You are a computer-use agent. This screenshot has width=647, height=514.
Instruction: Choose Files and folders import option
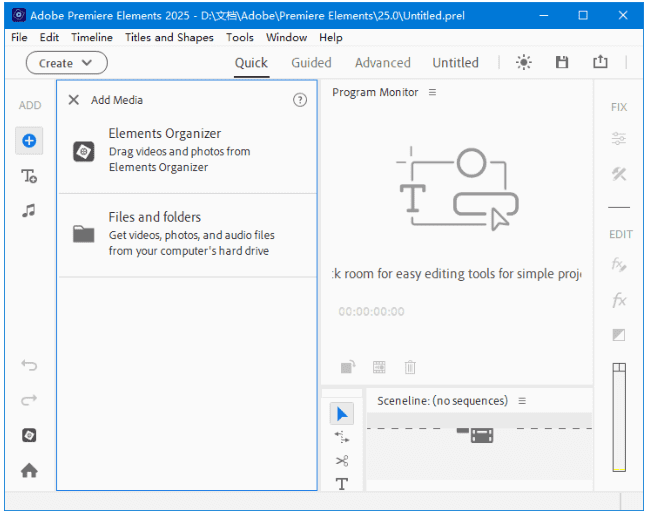click(187, 233)
